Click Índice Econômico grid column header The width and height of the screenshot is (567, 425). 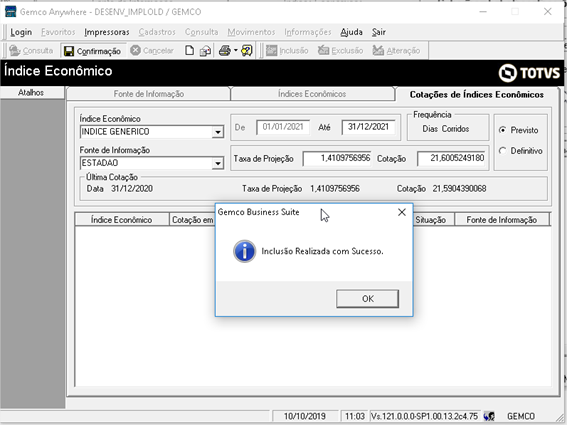coord(122,220)
